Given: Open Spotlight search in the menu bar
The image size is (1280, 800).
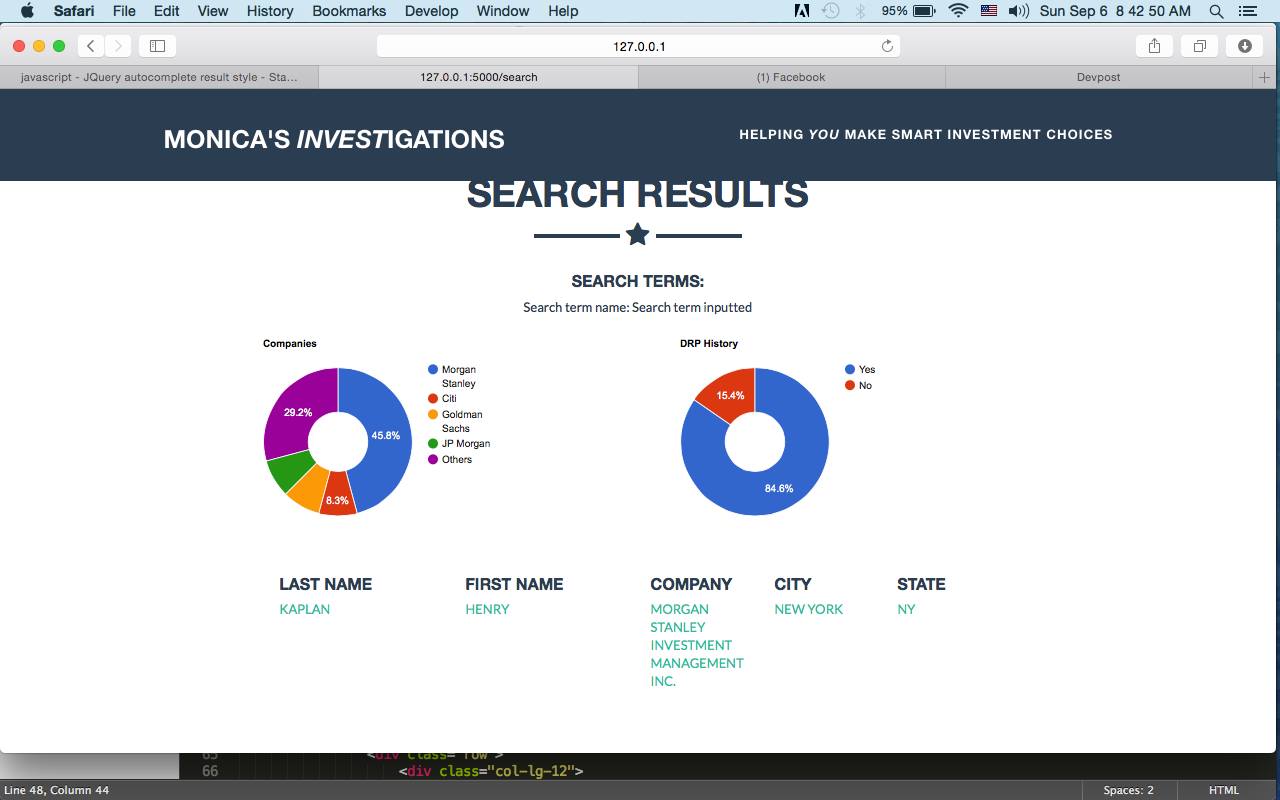Looking at the screenshot, I should pos(1216,11).
